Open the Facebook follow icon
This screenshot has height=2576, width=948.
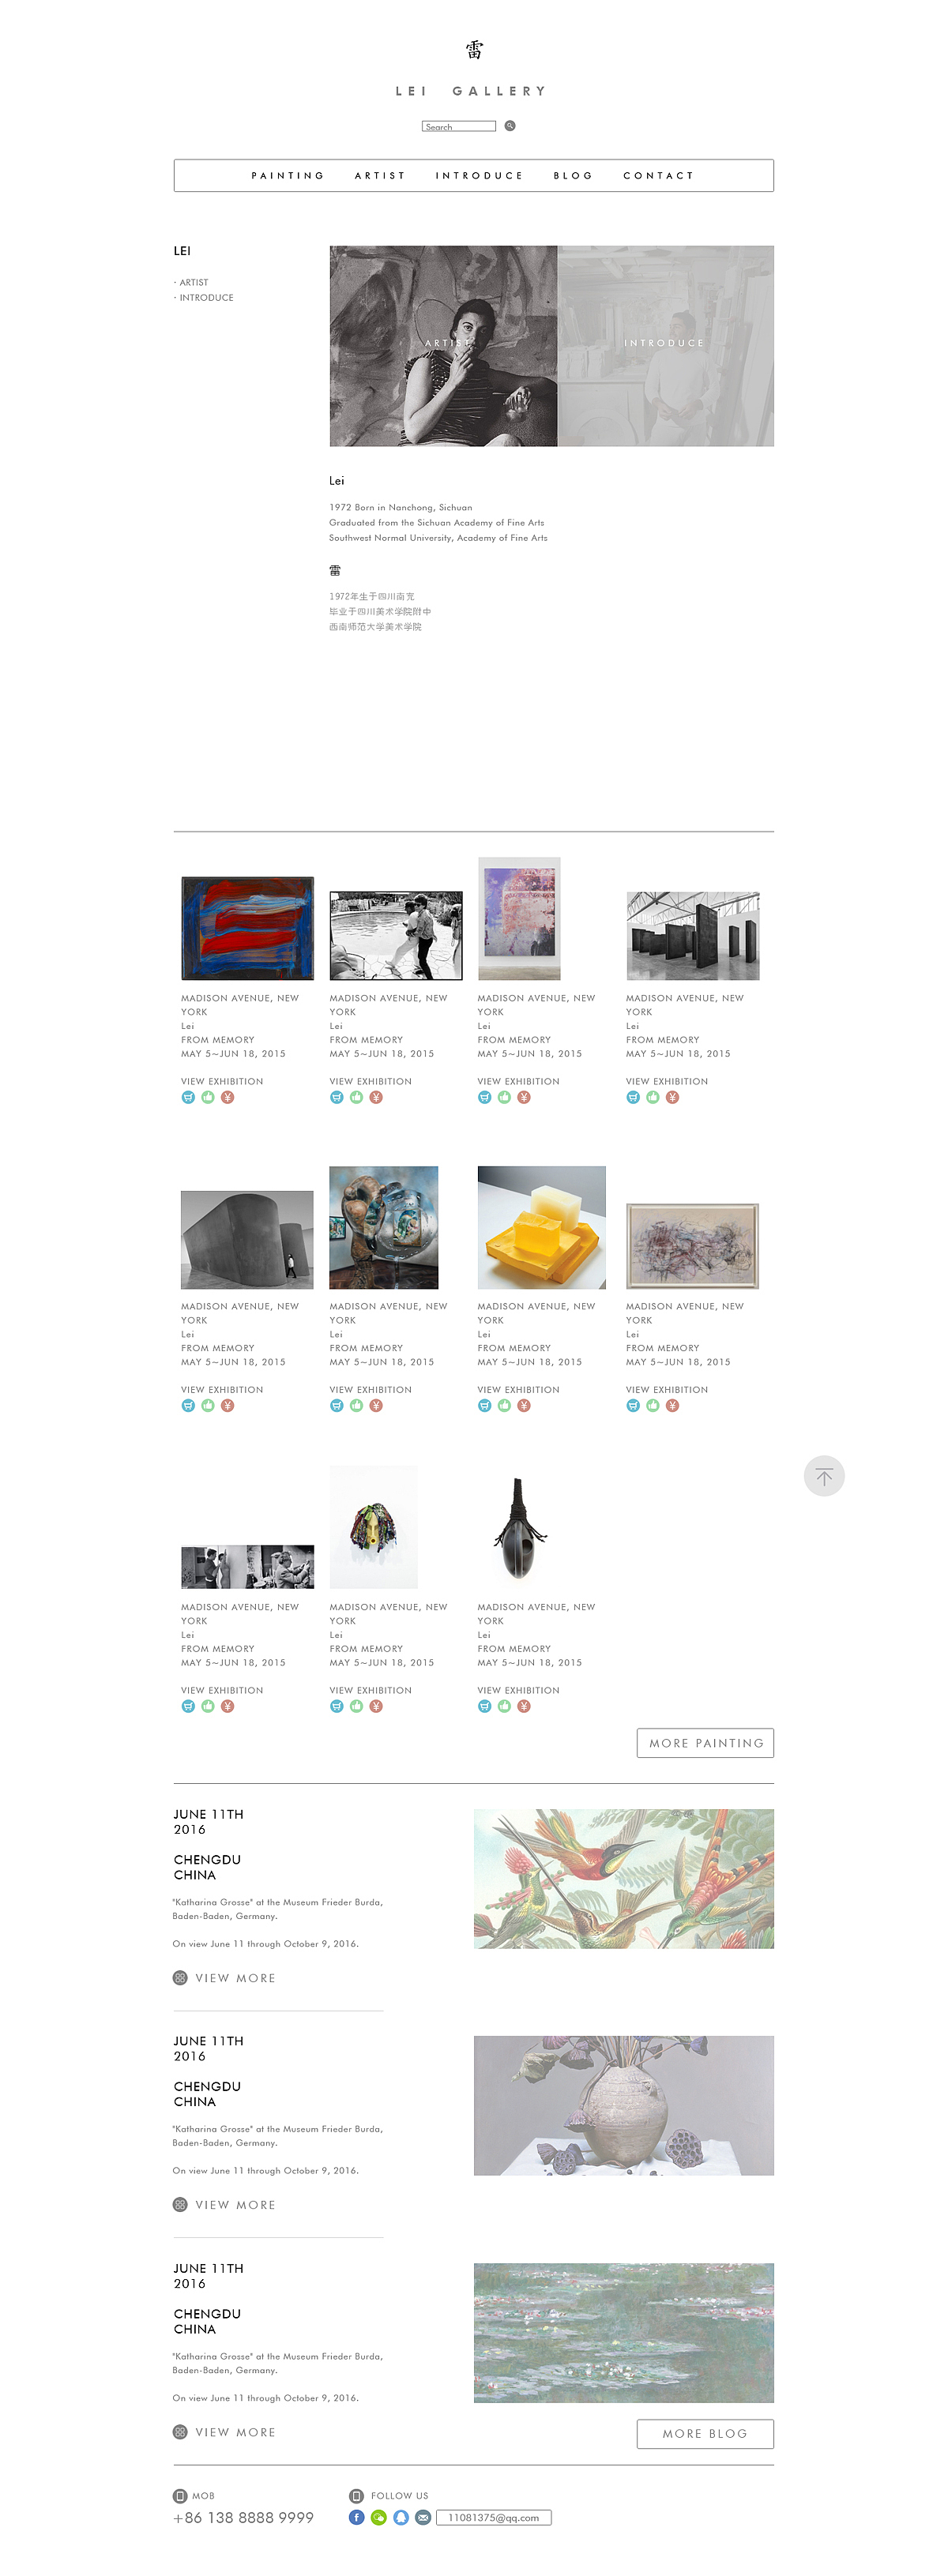[x=356, y=2517]
